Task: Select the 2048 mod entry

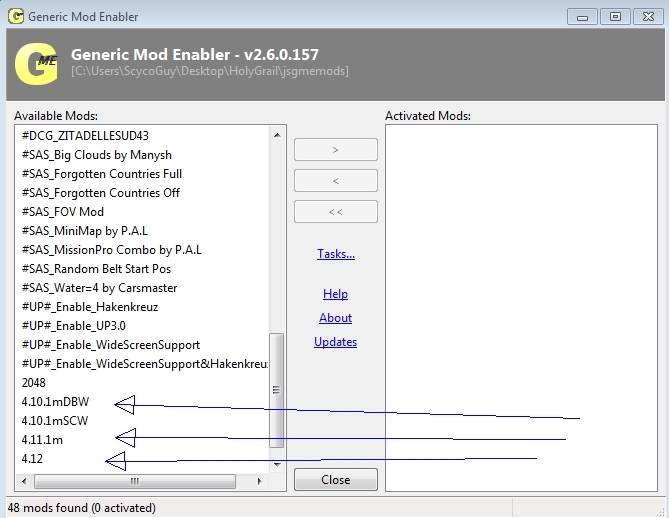Action: pyautogui.click(x=33, y=383)
